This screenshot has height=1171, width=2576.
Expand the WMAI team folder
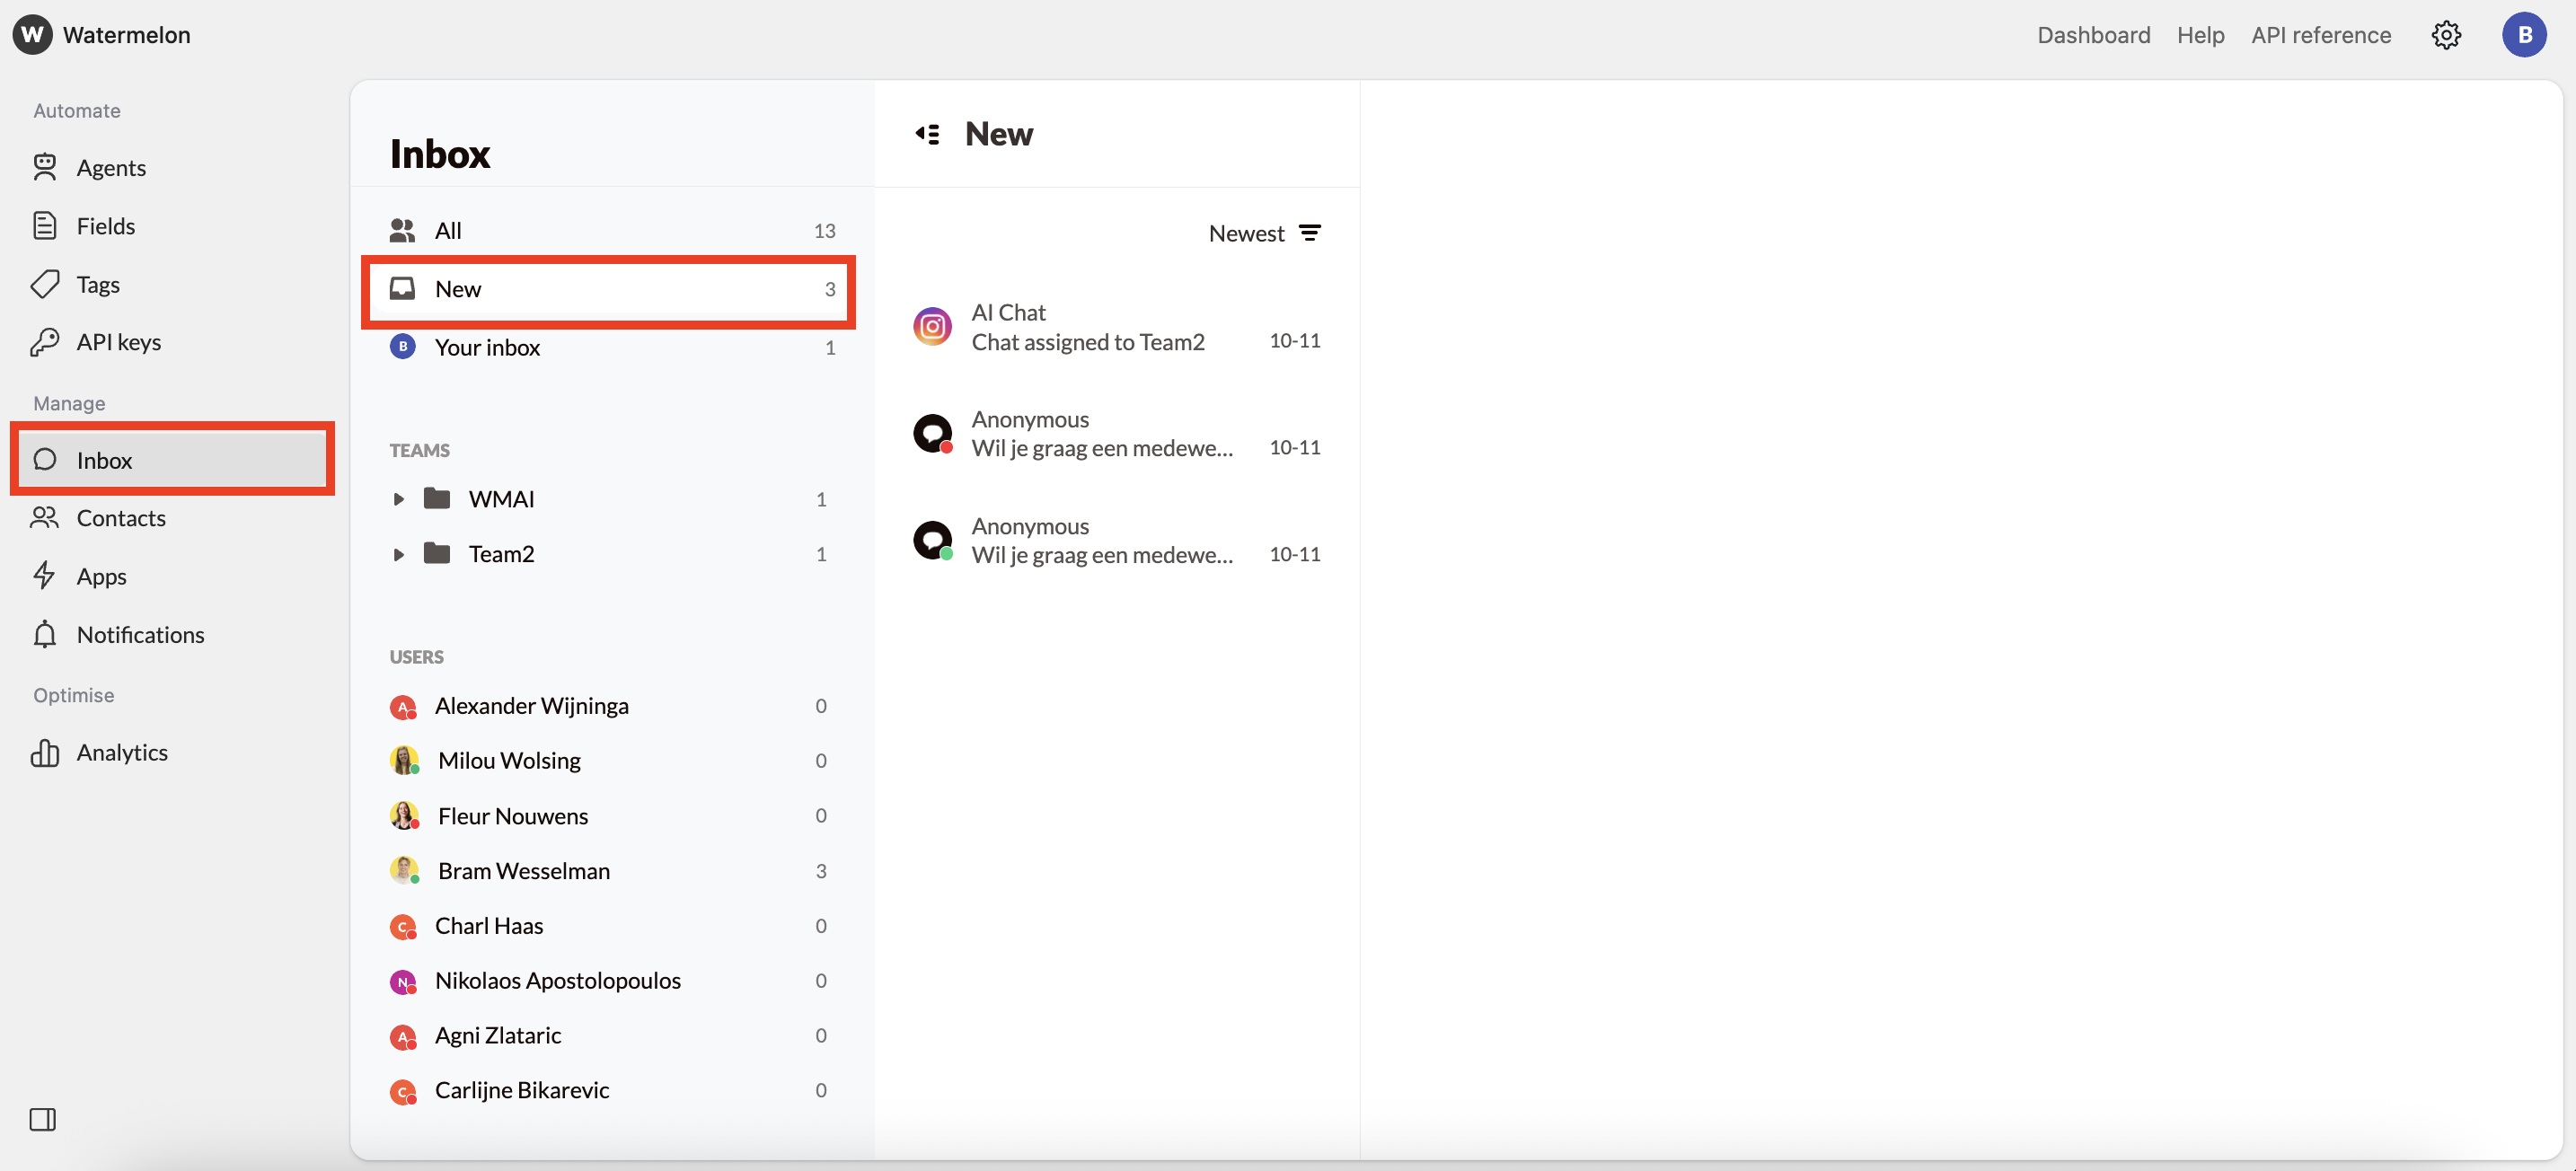pos(399,499)
